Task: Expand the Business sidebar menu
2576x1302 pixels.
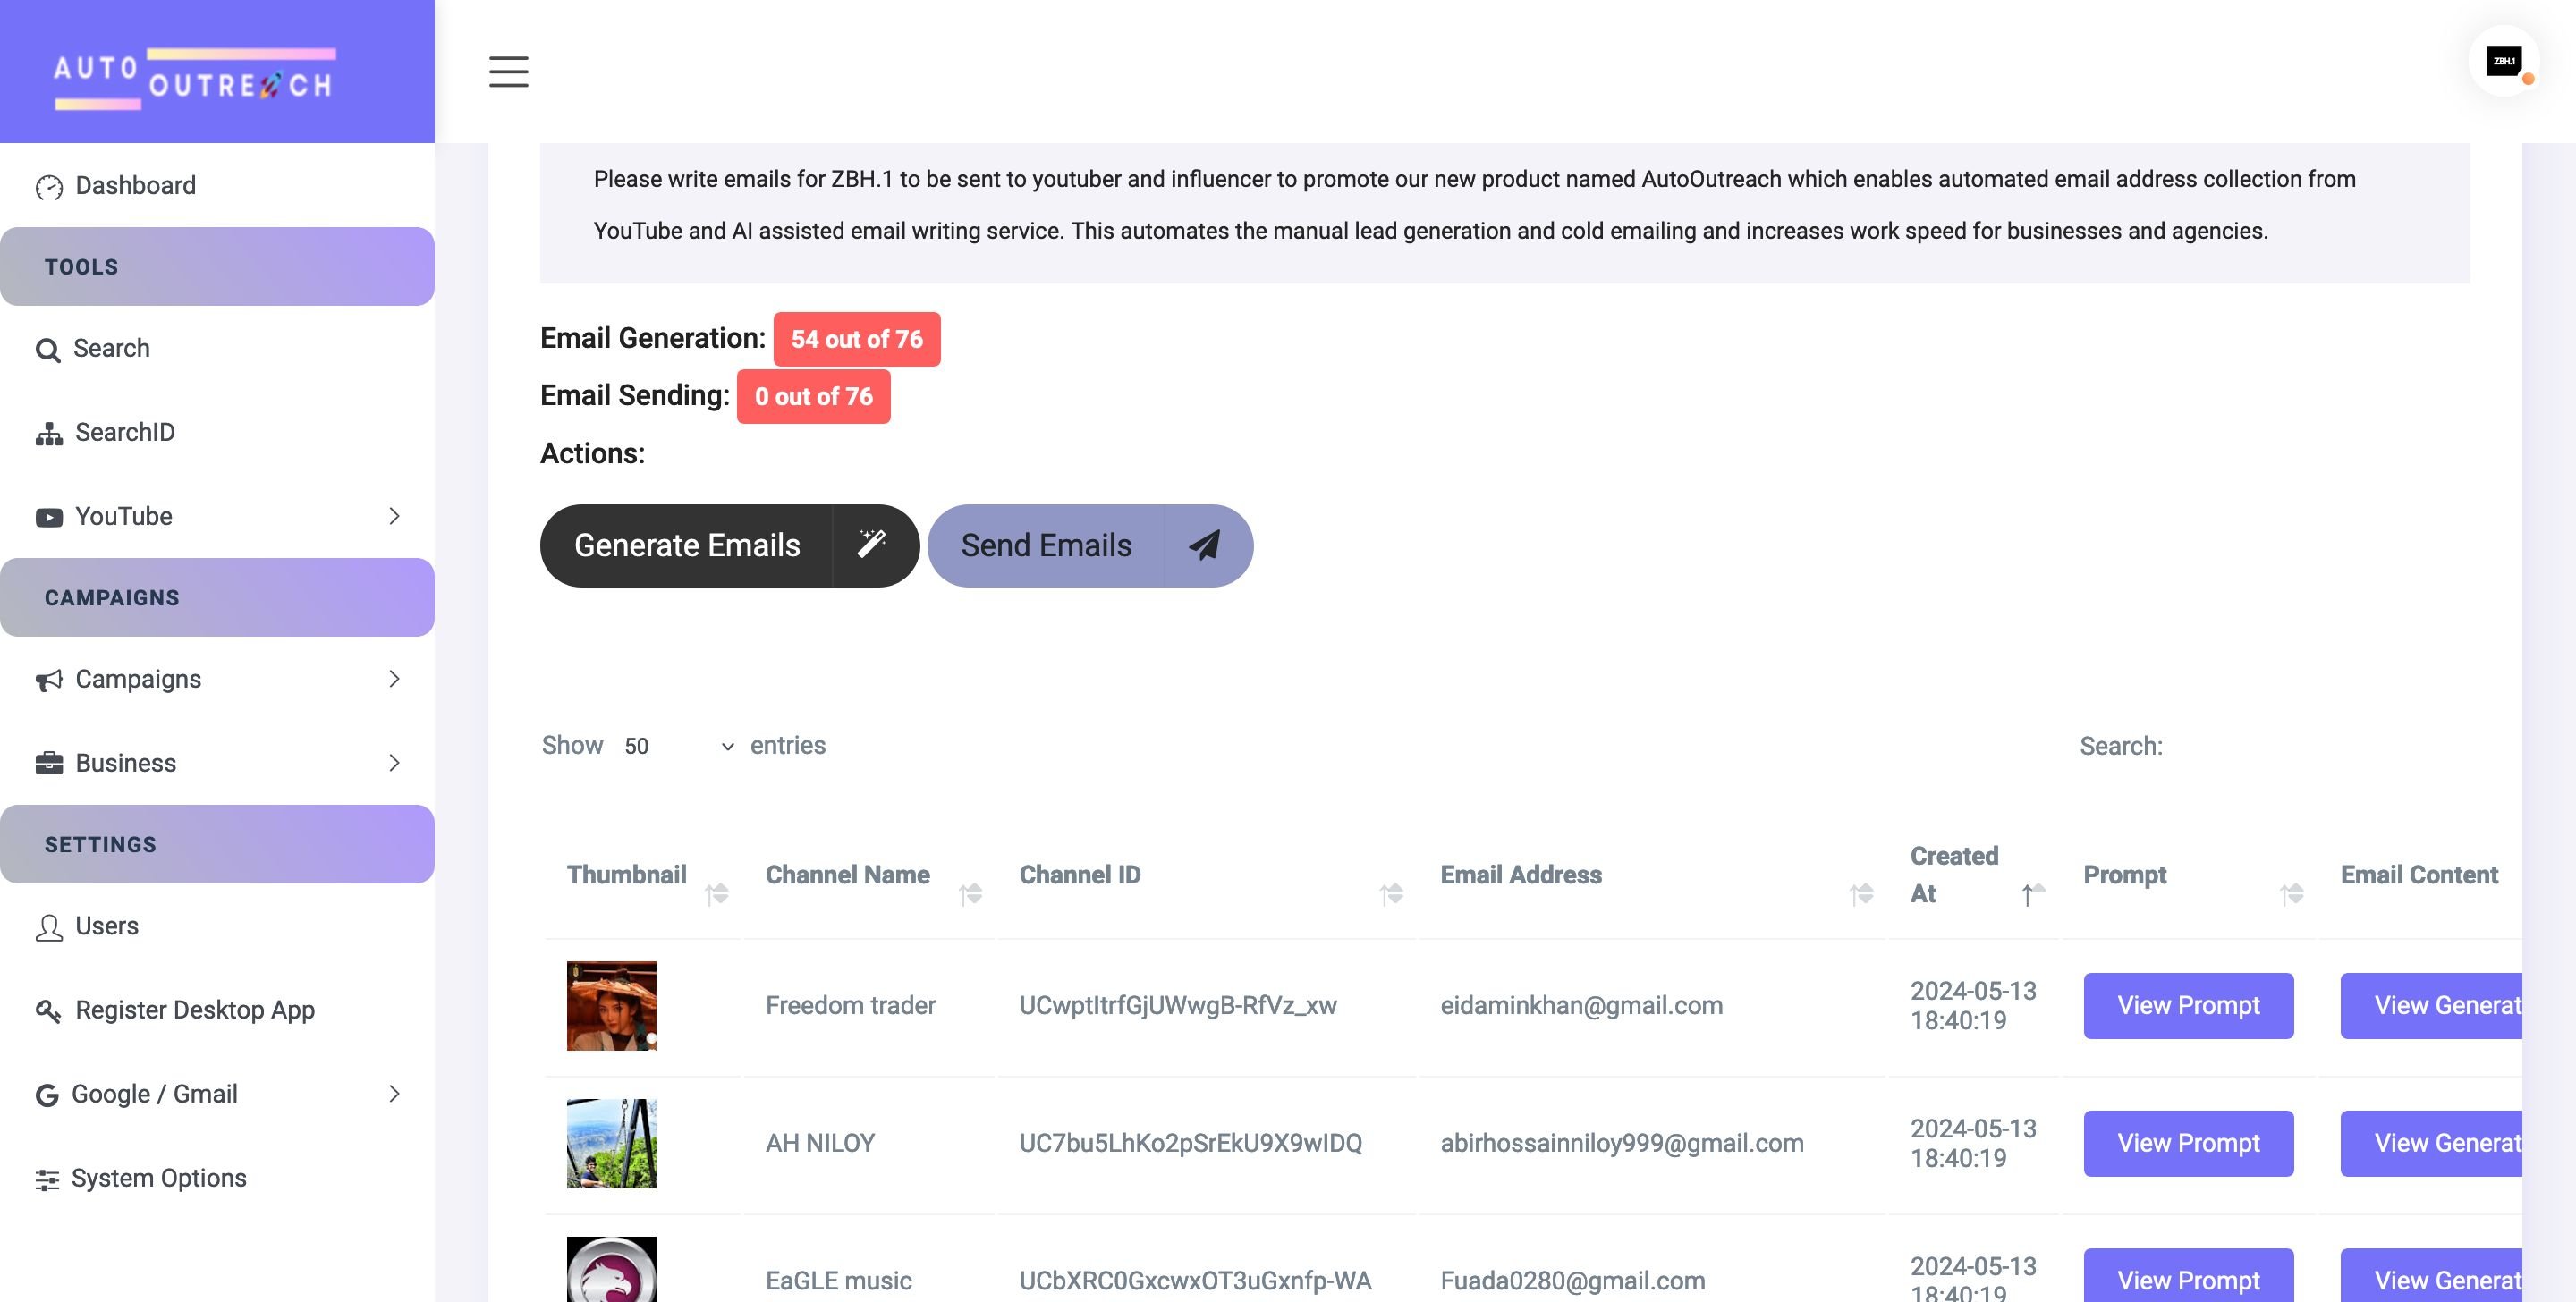Action: coord(216,764)
